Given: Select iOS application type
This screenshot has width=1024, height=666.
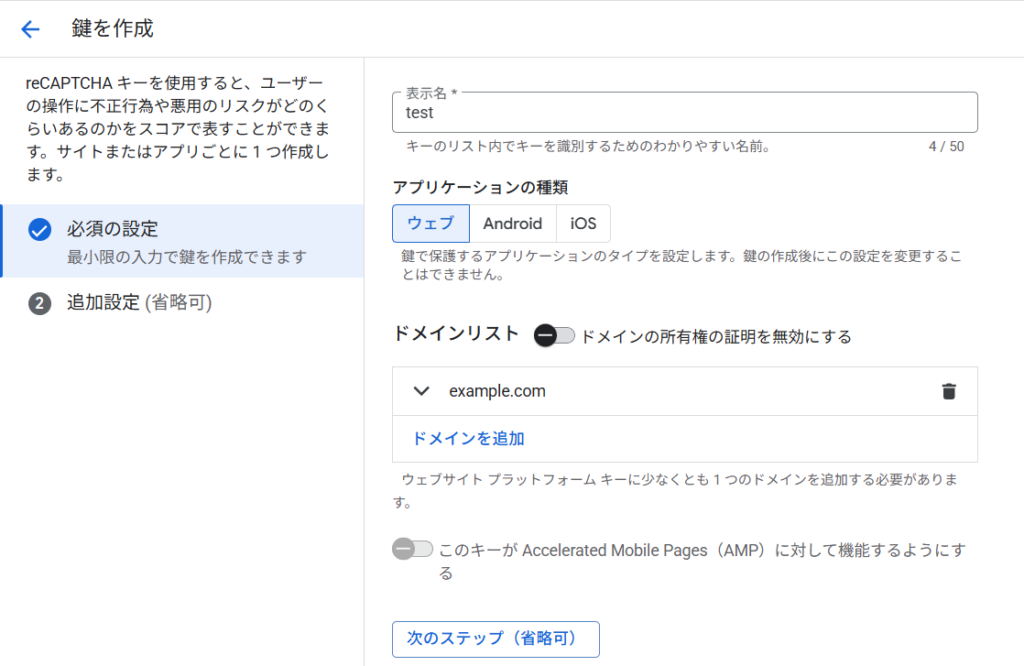Looking at the screenshot, I should tap(583, 223).
